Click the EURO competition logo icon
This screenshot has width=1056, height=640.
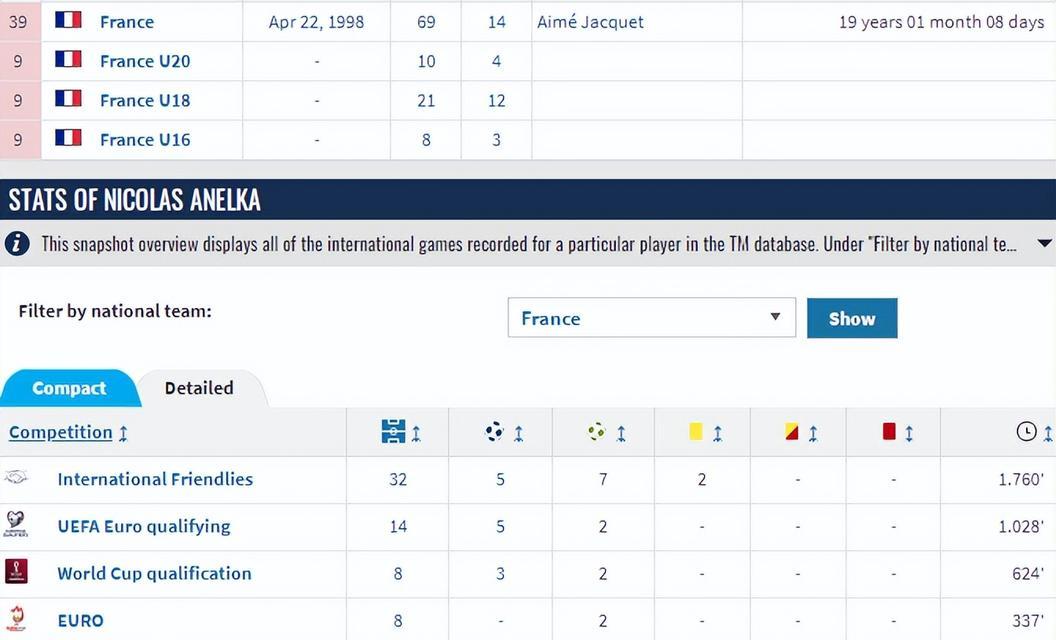pyautogui.click(x=16, y=618)
